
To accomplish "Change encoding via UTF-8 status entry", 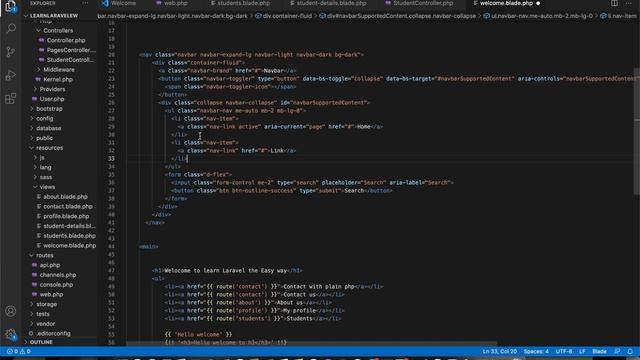I will pyautogui.click(x=564, y=351).
